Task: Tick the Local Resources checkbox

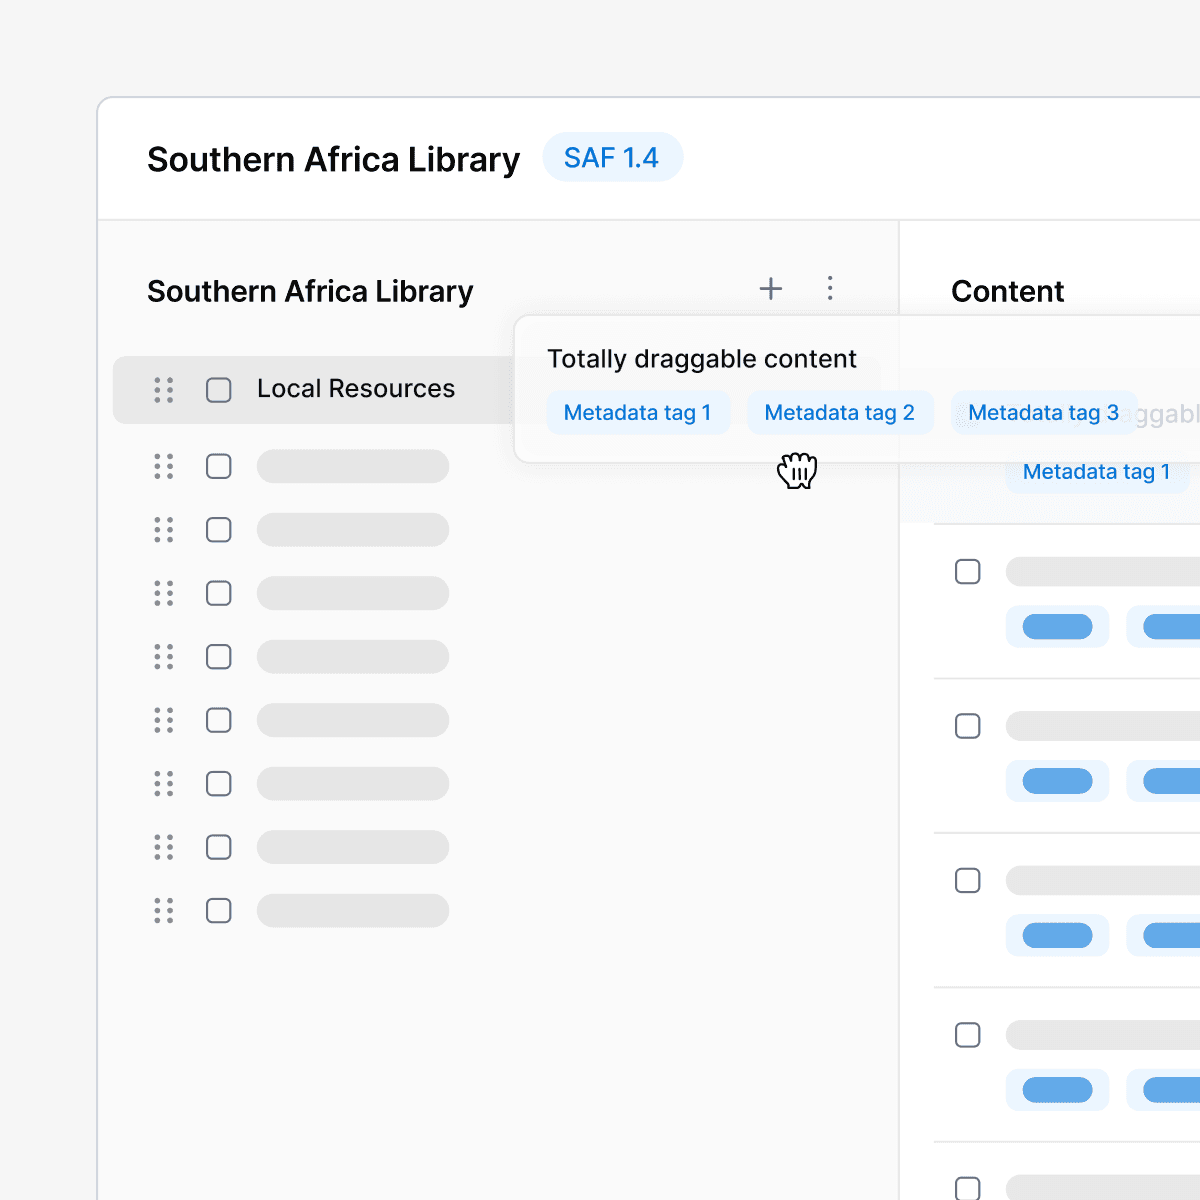Action: [x=219, y=390]
